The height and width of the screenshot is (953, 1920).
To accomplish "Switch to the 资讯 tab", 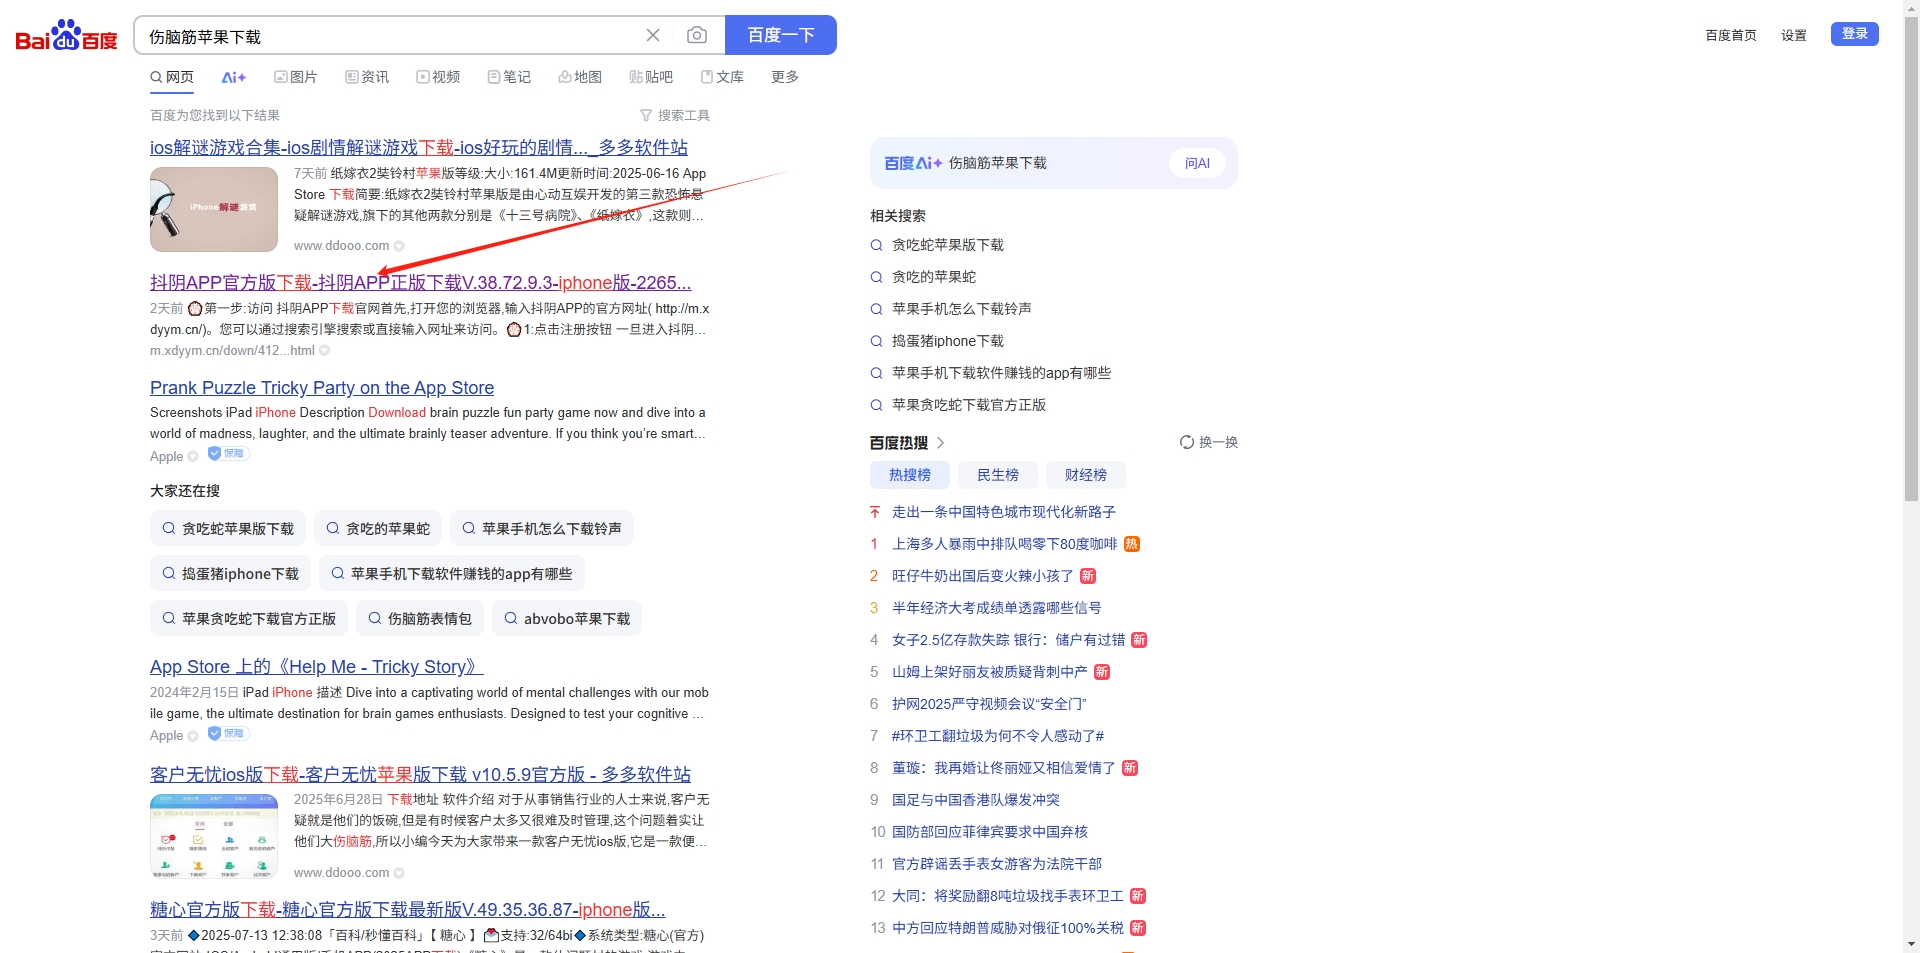I will pos(367,77).
